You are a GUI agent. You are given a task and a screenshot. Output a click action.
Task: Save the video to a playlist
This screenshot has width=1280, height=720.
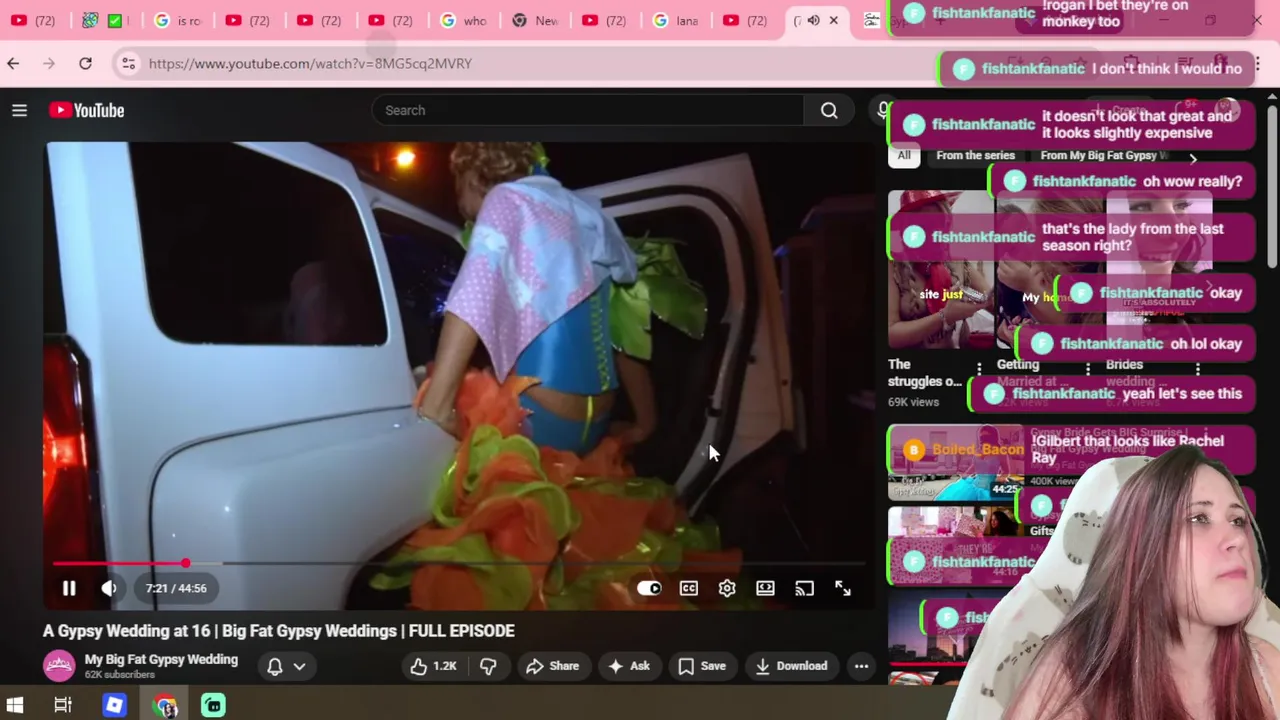pos(701,666)
